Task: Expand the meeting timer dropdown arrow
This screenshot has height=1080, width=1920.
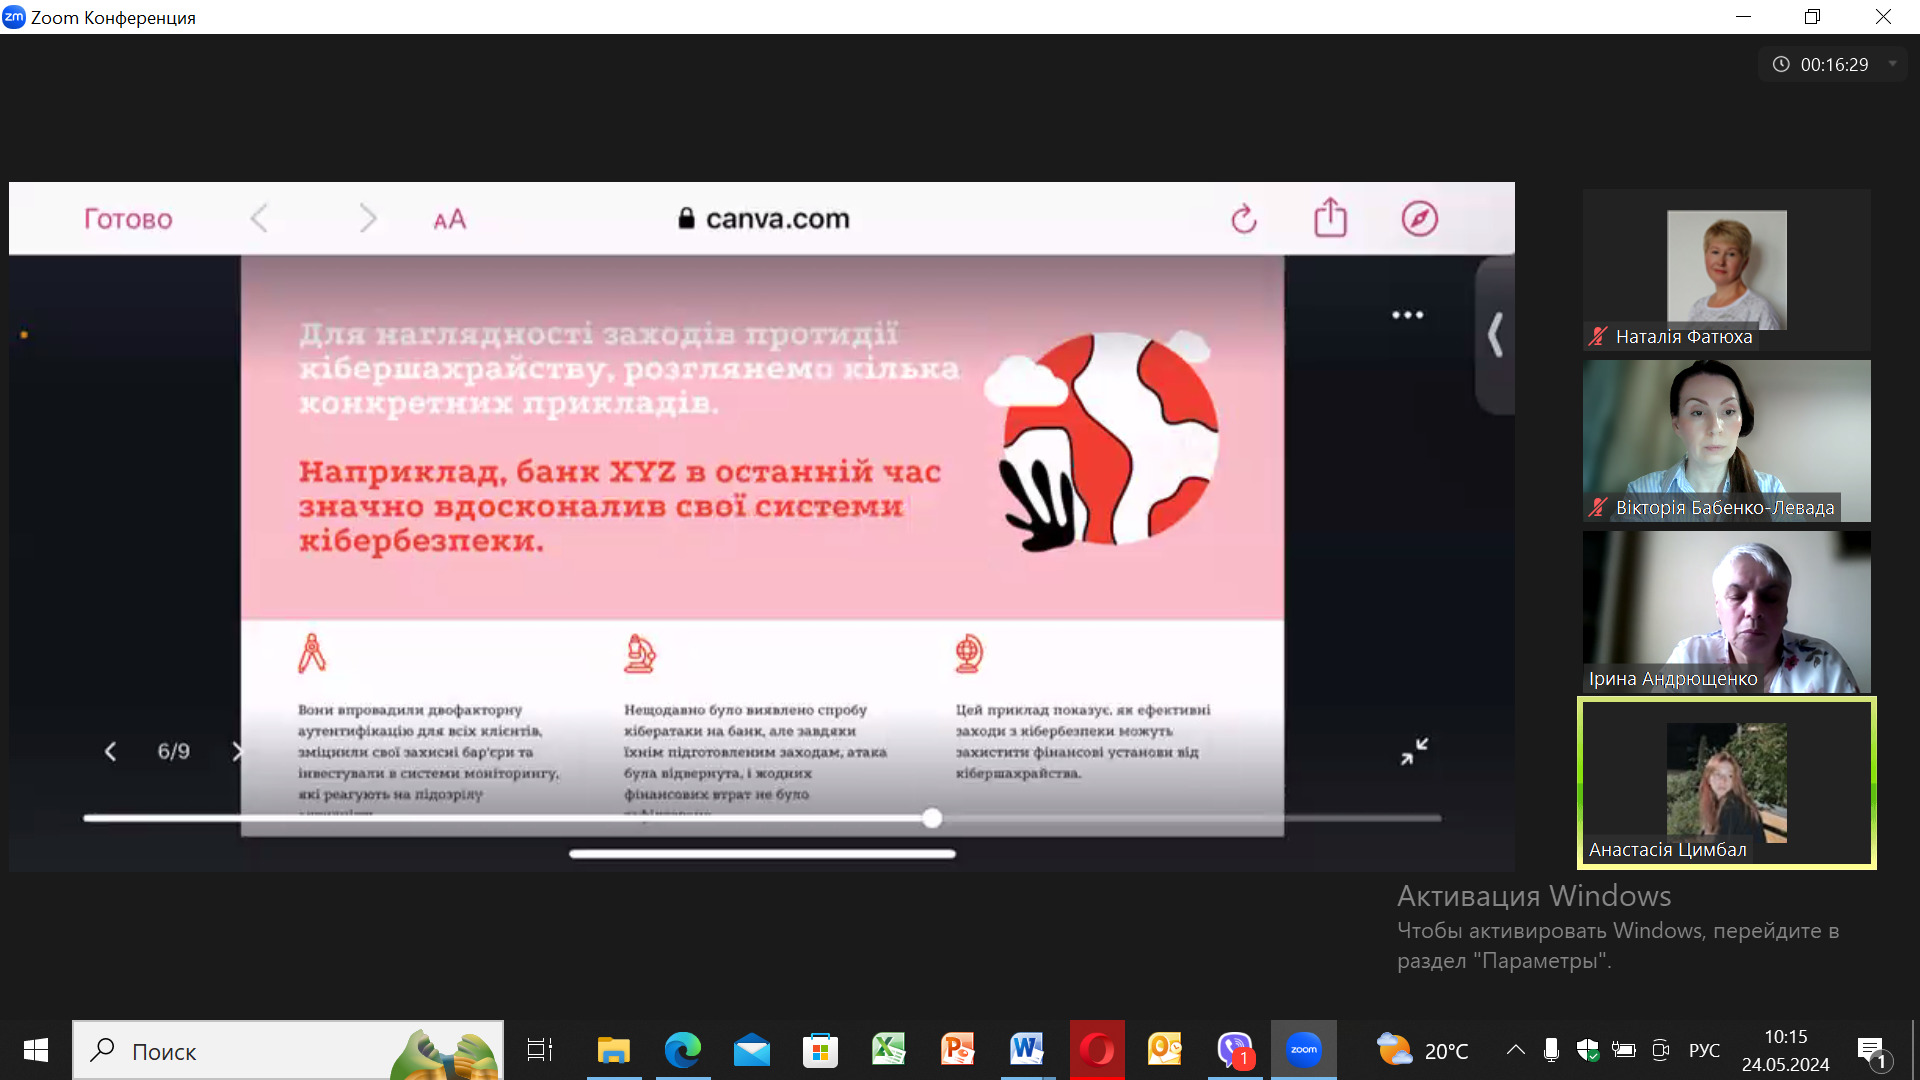Action: pyautogui.click(x=1892, y=64)
